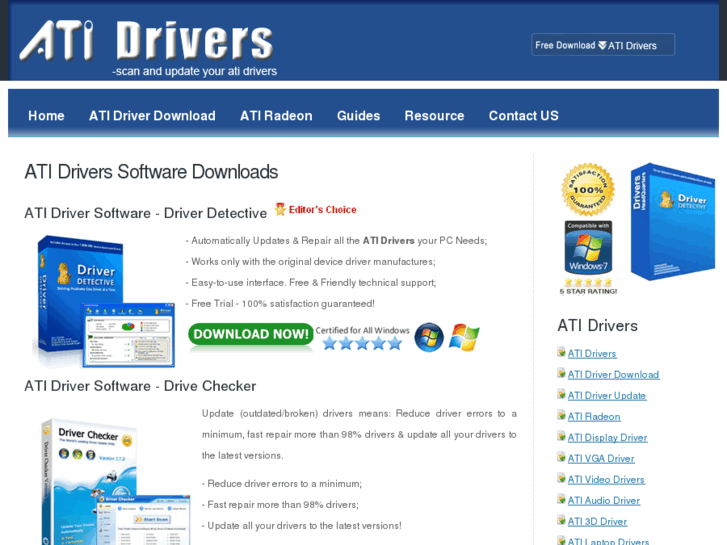Click the Windows XP flag logo
Image resolution: width=727 pixels, height=545 pixels.
[464, 337]
